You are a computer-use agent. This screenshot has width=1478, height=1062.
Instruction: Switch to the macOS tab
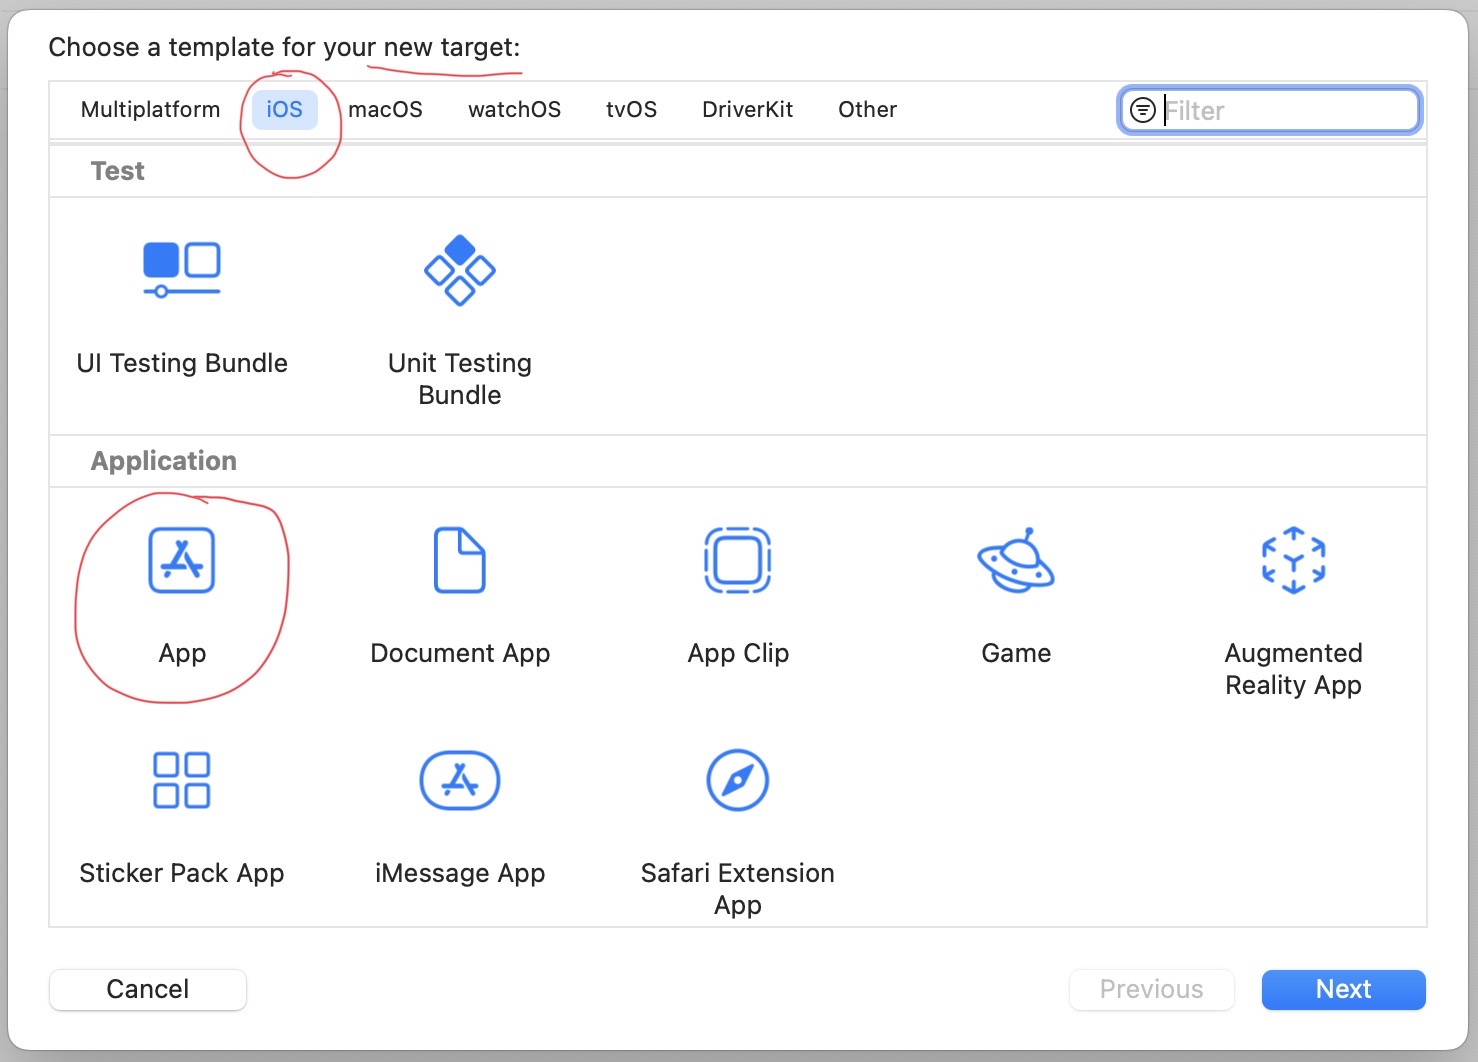(x=385, y=110)
